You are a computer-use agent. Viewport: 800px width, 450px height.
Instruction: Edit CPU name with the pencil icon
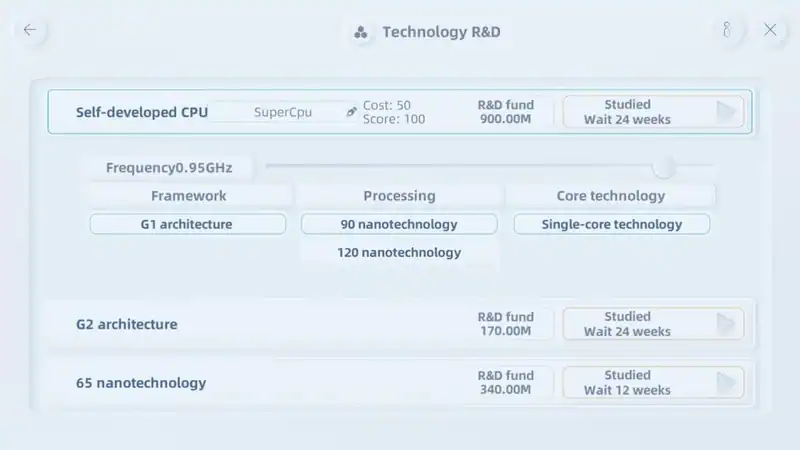(351, 112)
